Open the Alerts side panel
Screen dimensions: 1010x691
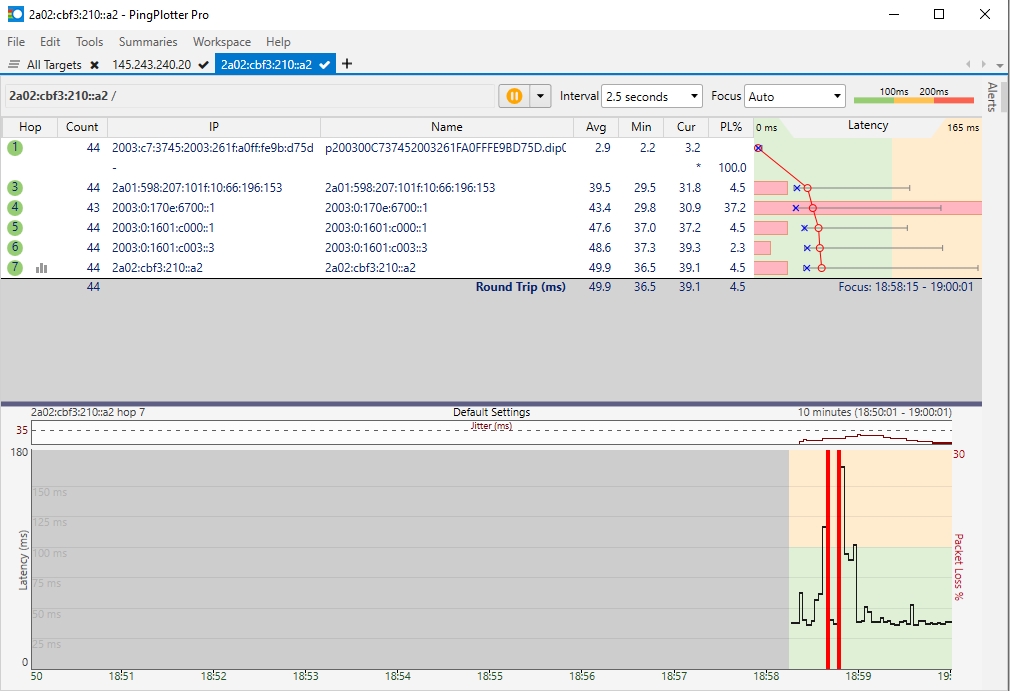[x=993, y=97]
